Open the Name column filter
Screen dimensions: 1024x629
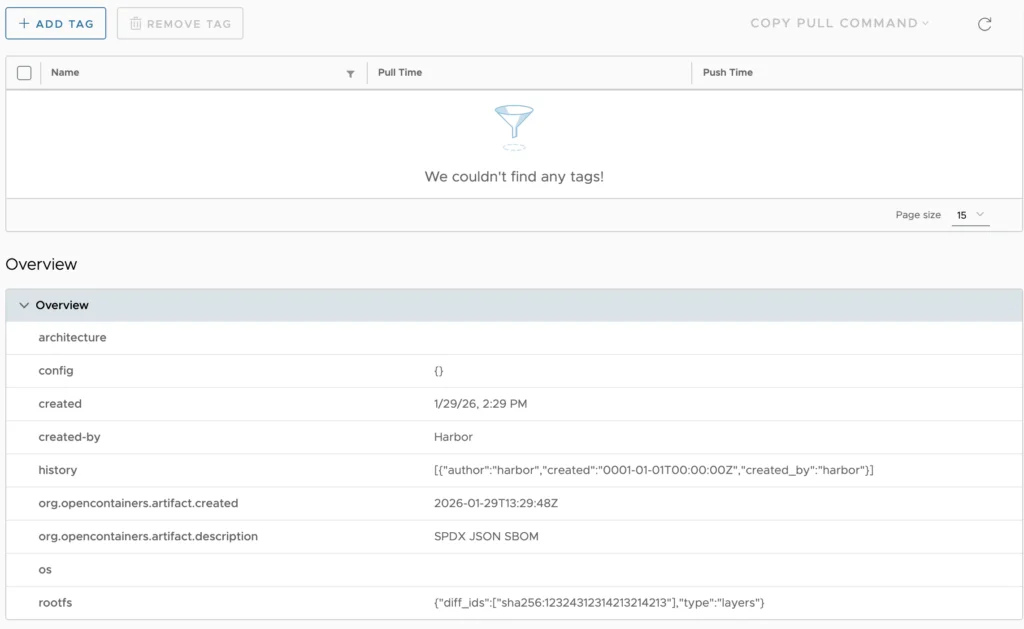(350, 73)
